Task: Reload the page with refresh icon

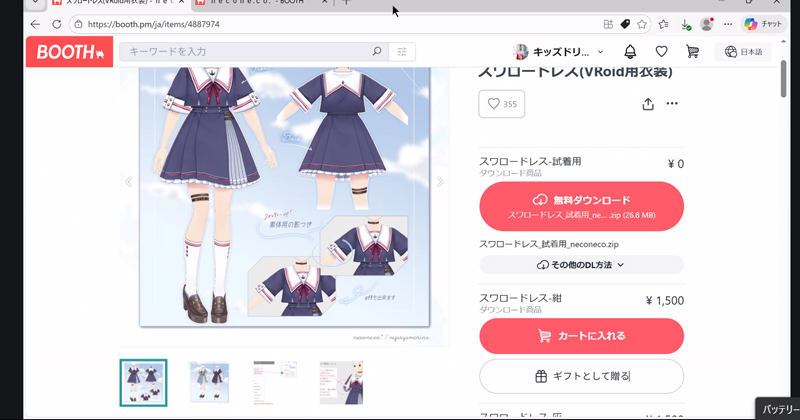Action: point(57,24)
